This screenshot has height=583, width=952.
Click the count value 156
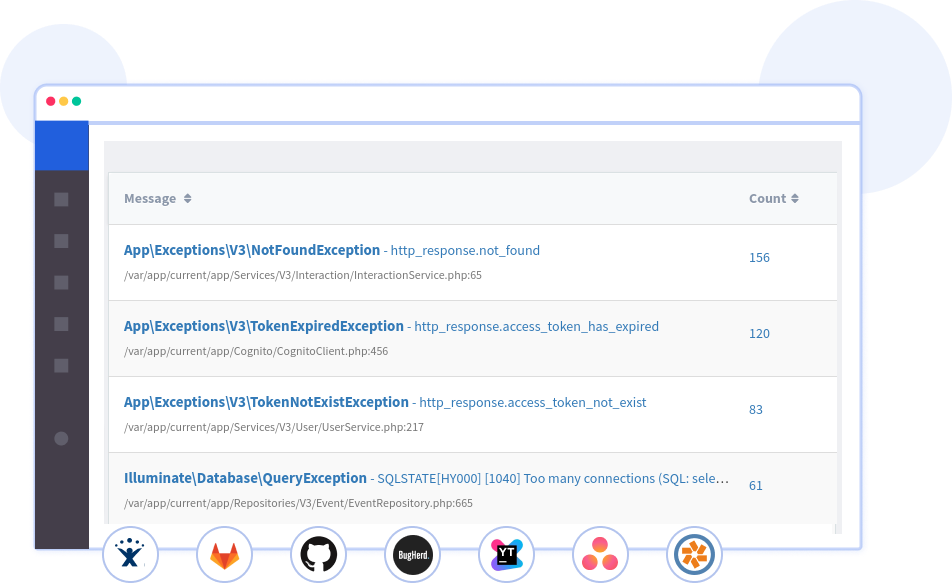tap(759, 257)
